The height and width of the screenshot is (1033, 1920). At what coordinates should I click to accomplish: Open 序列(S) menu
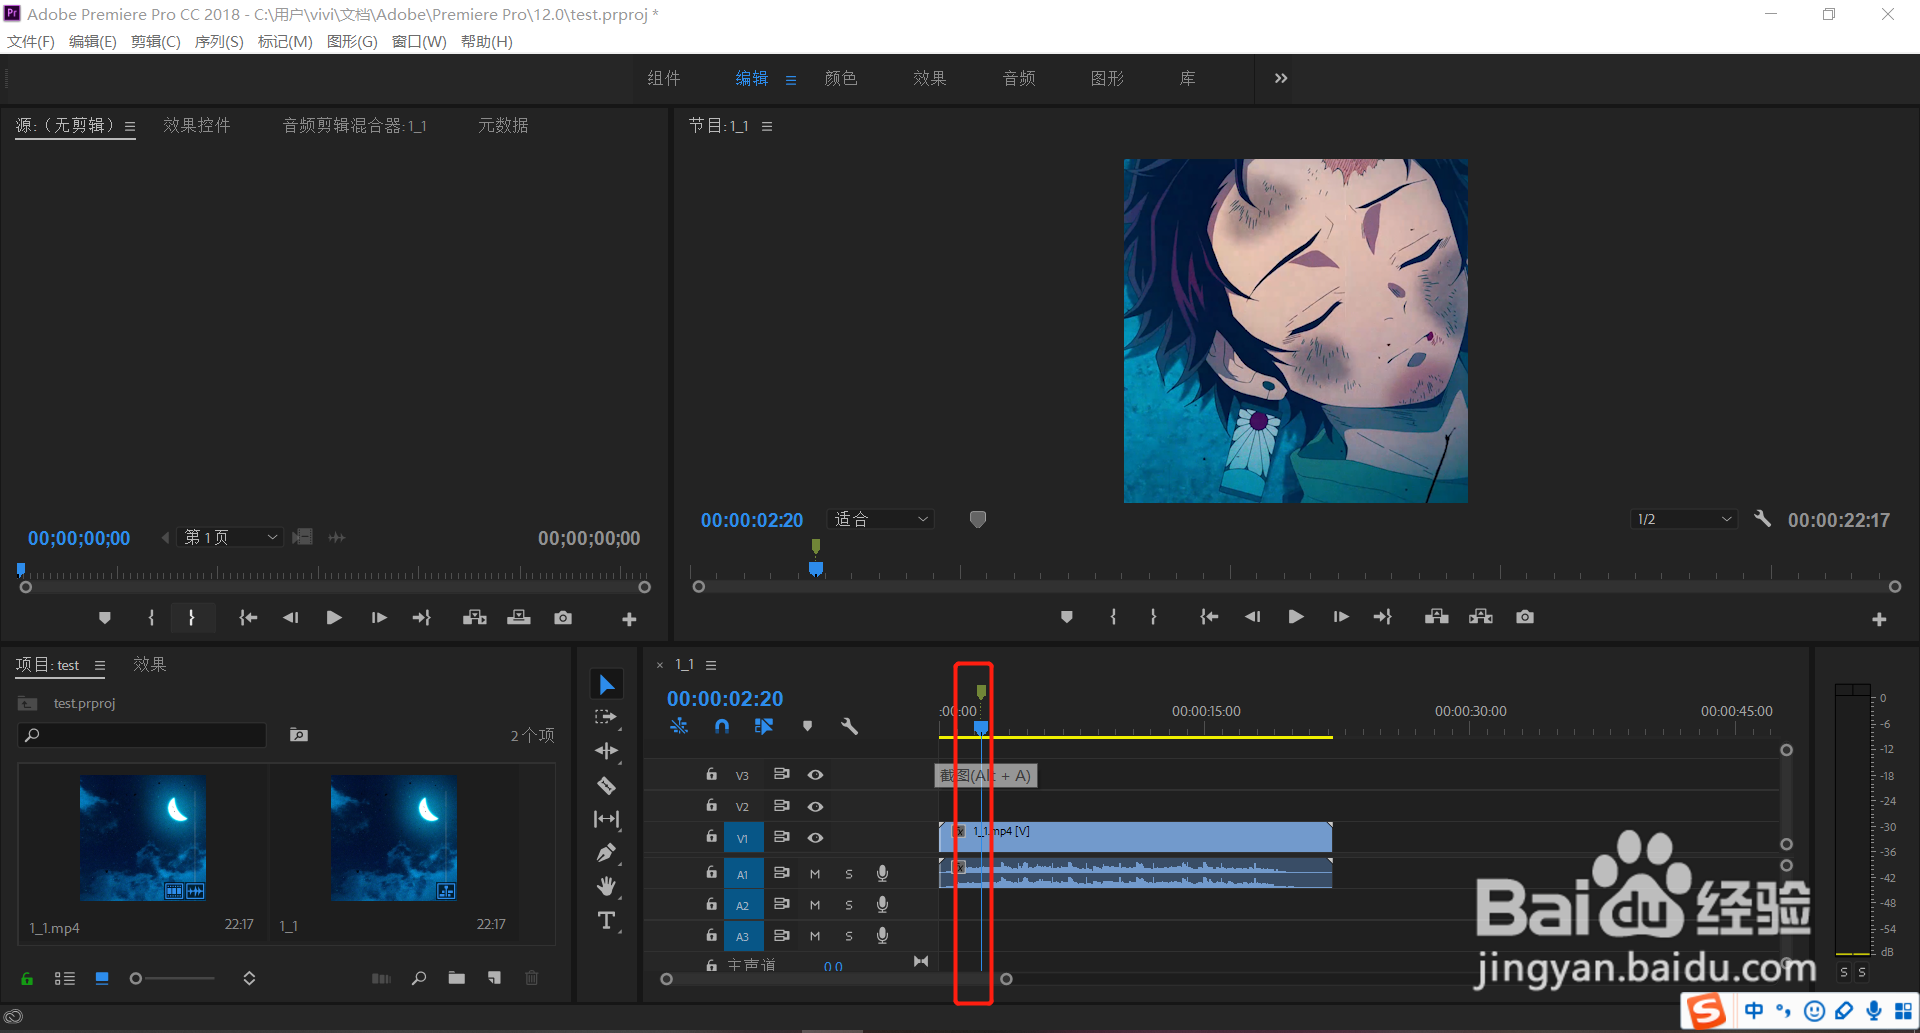coord(219,41)
